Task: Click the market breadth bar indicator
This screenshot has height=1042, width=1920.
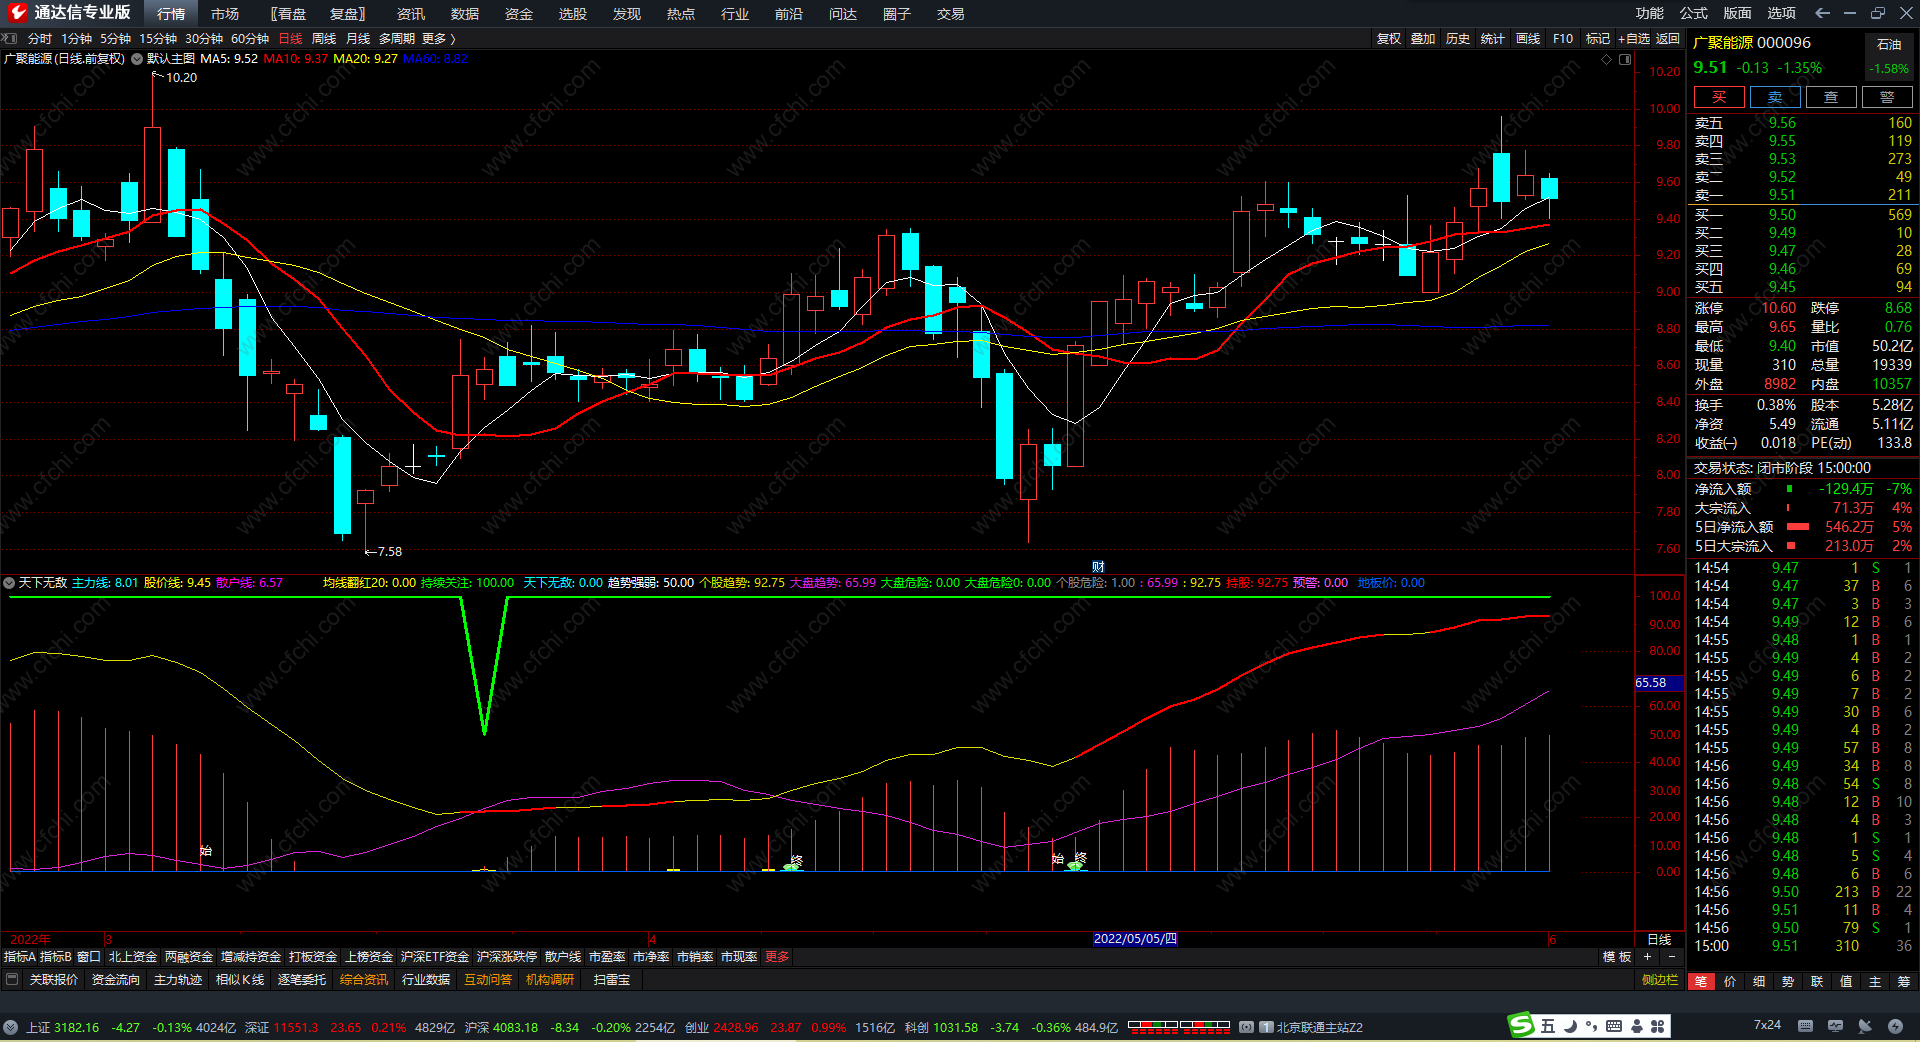Action: point(1179,1026)
